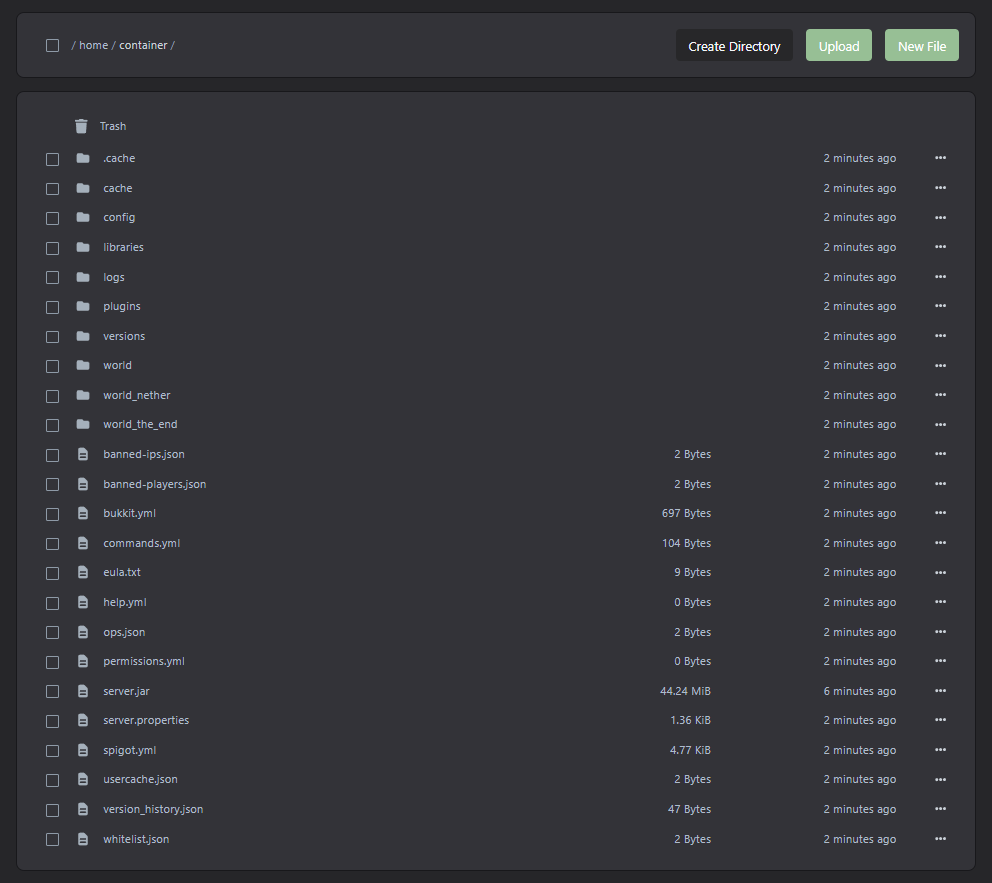Click the logs folder icon
This screenshot has width=992, height=883.
coord(83,277)
